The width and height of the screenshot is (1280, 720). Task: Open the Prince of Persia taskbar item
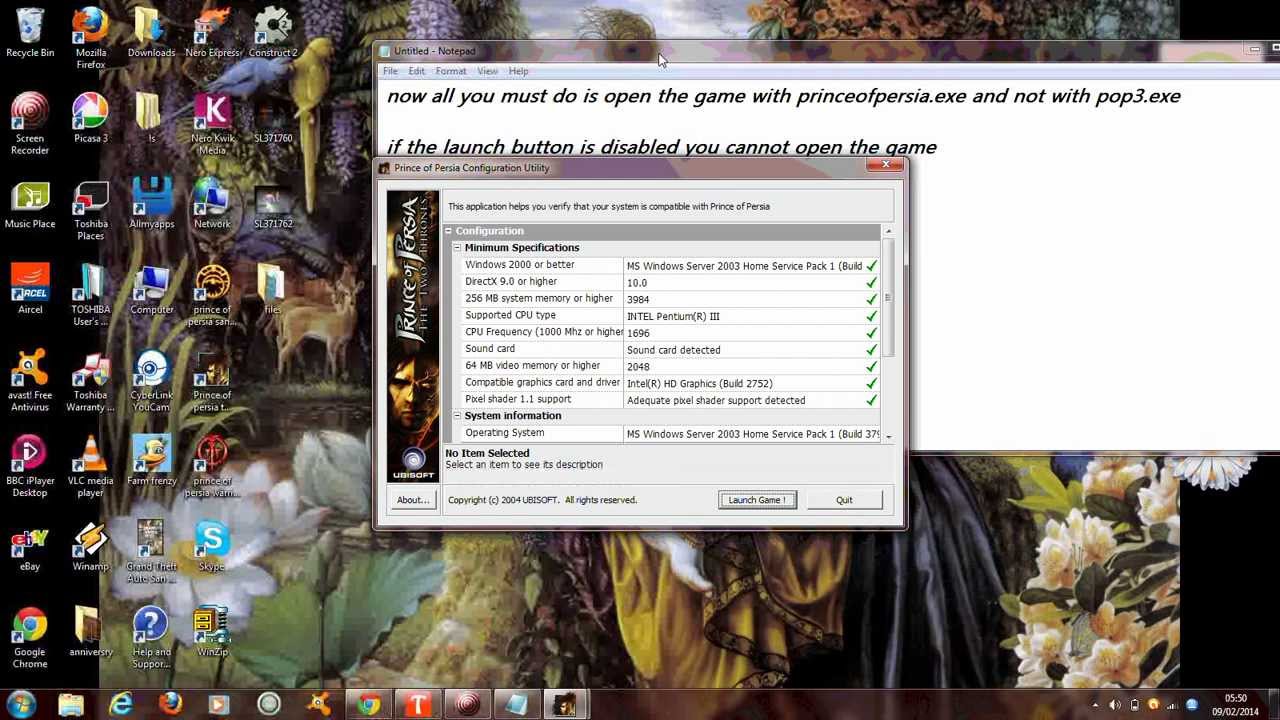point(564,705)
